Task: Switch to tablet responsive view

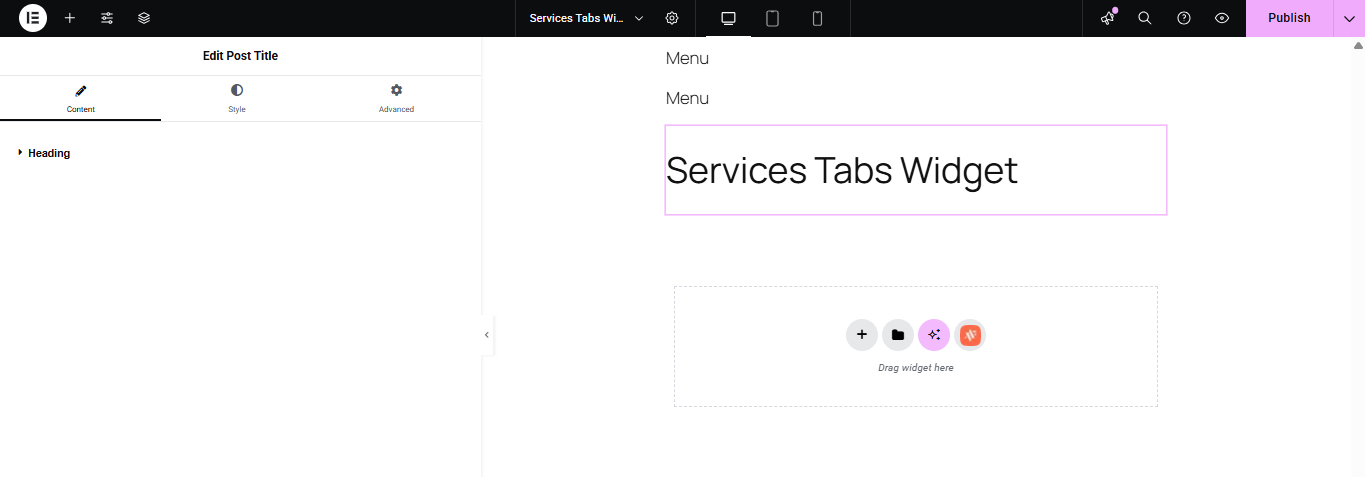Action: pos(772,18)
